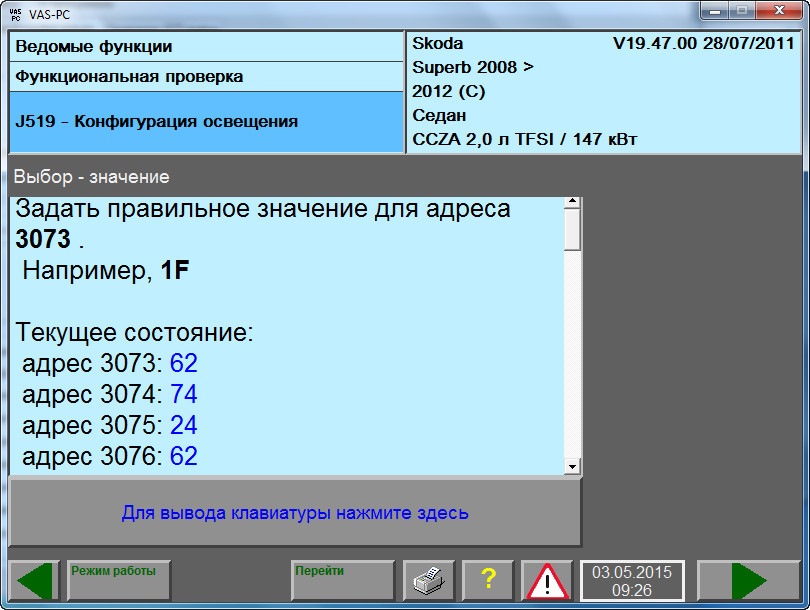This screenshot has height=610, width=810.
Task: Click the bold address number 3073
Action: click(x=43, y=239)
